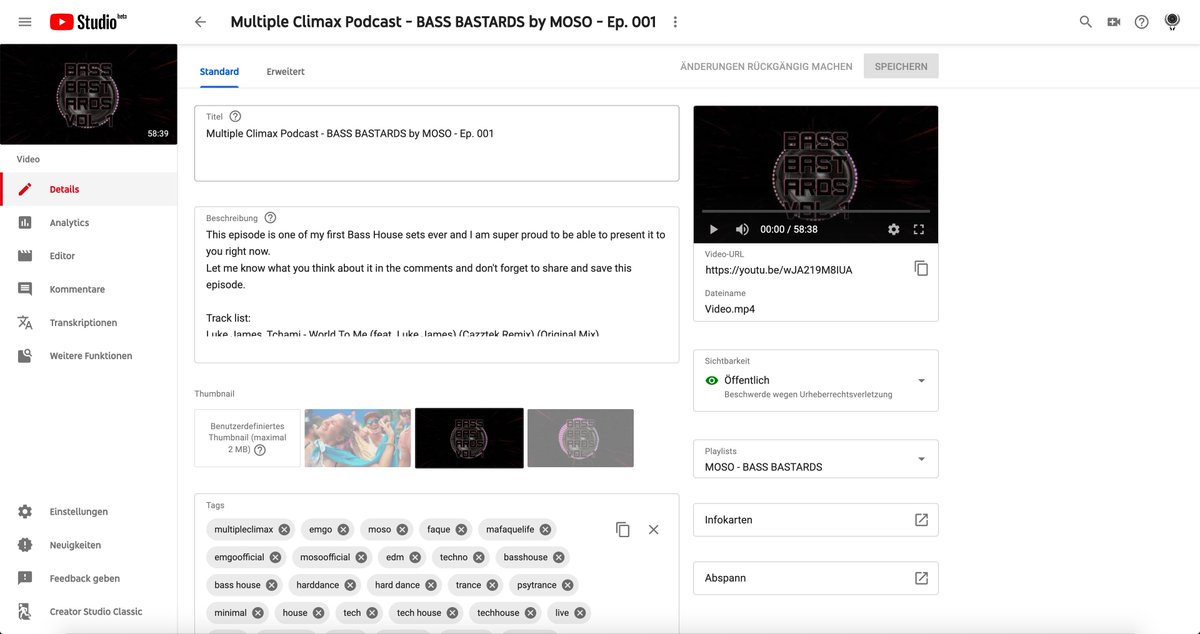Image resolution: width=1200 pixels, height=634 pixels.
Task: Remove the moso tag
Action: [402, 529]
